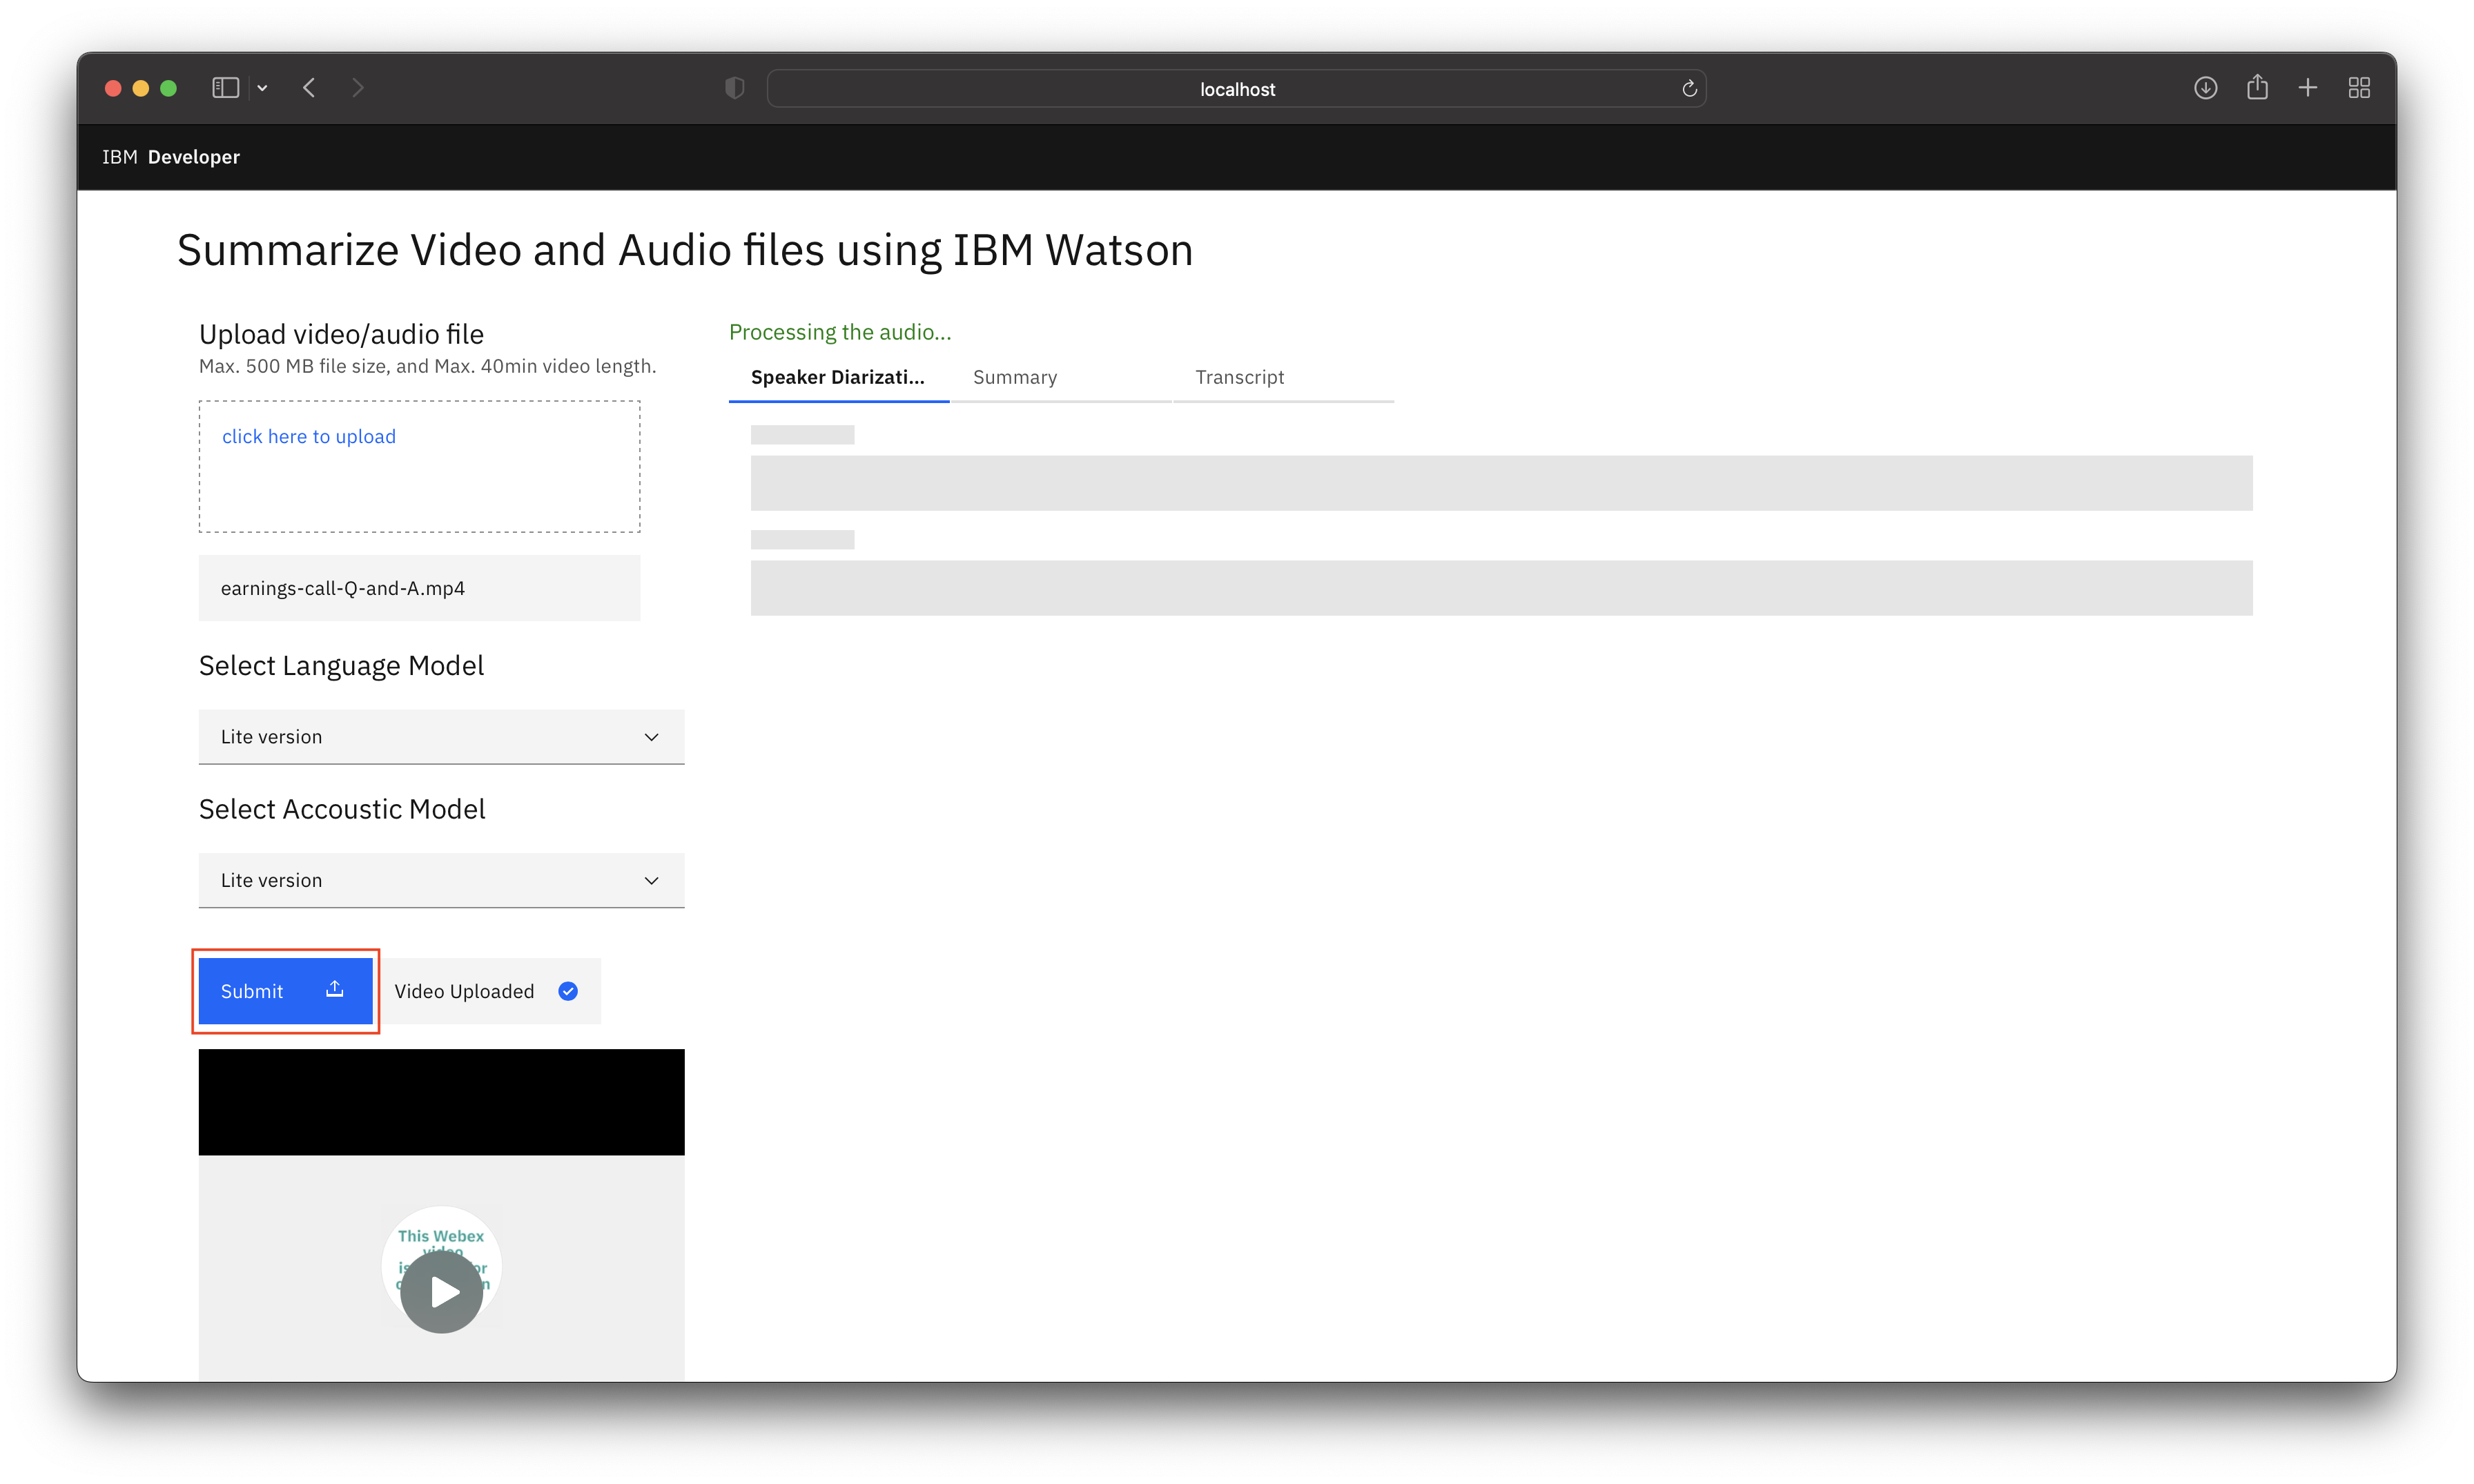Click the IBM Developer header link
2474x1484 pixels.
(x=171, y=157)
